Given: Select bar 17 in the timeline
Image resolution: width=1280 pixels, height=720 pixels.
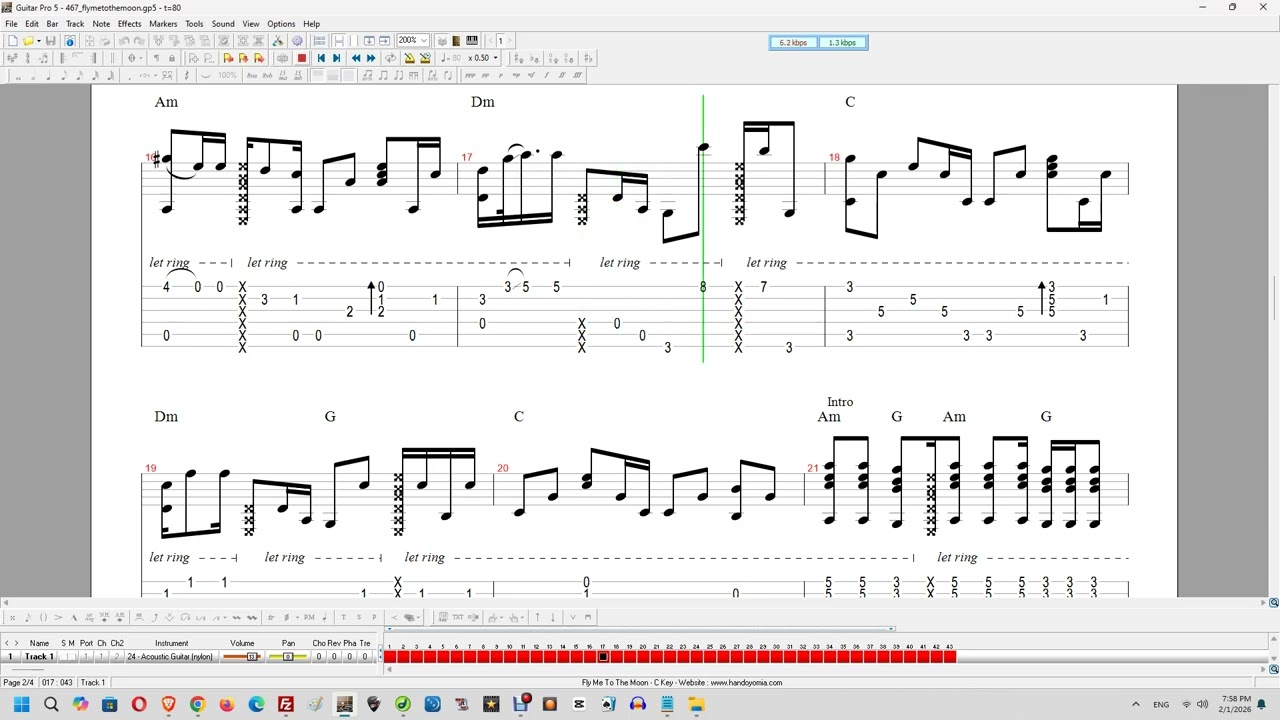Looking at the screenshot, I should pyautogui.click(x=603, y=657).
